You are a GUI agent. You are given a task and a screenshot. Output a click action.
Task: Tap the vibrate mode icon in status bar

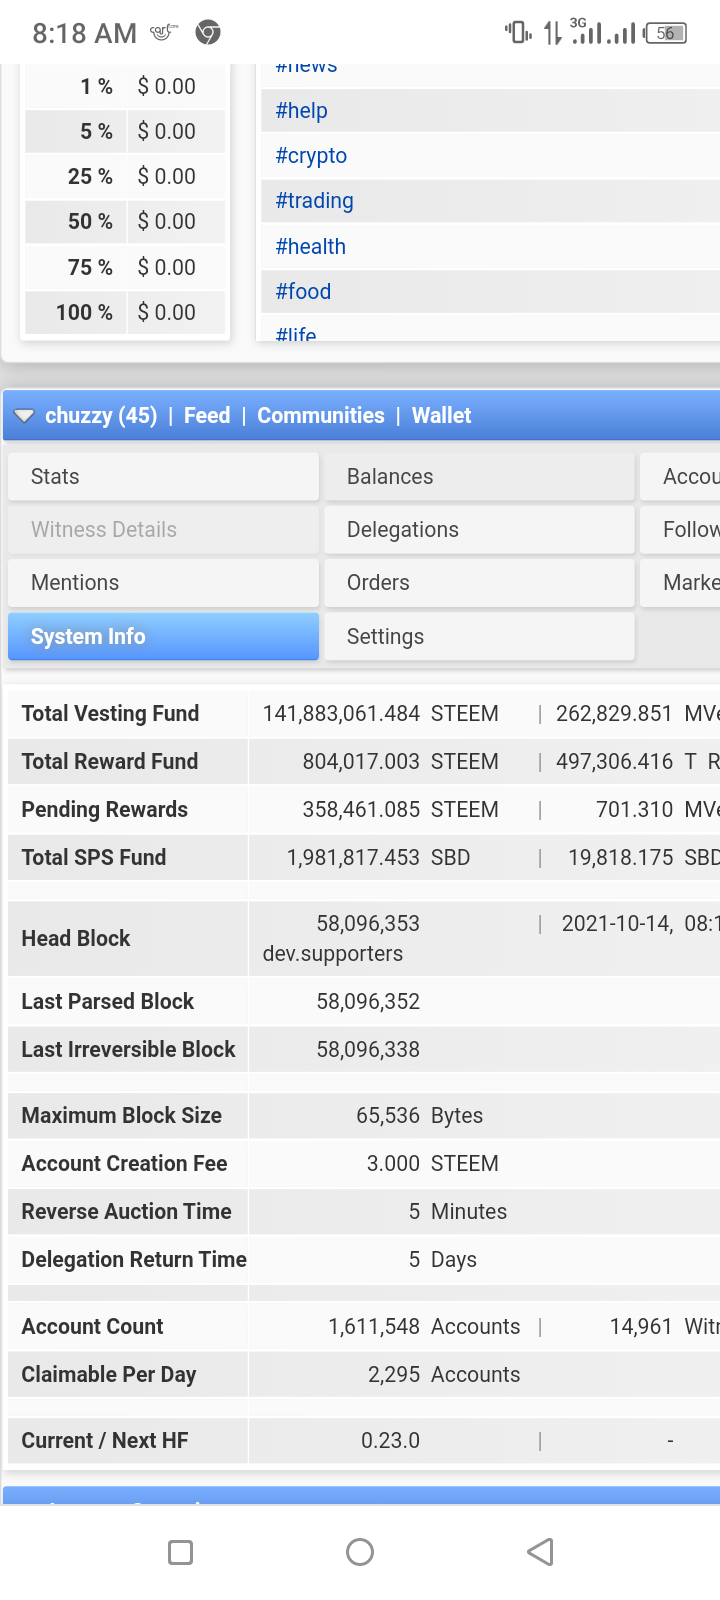click(x=518, y=33)
